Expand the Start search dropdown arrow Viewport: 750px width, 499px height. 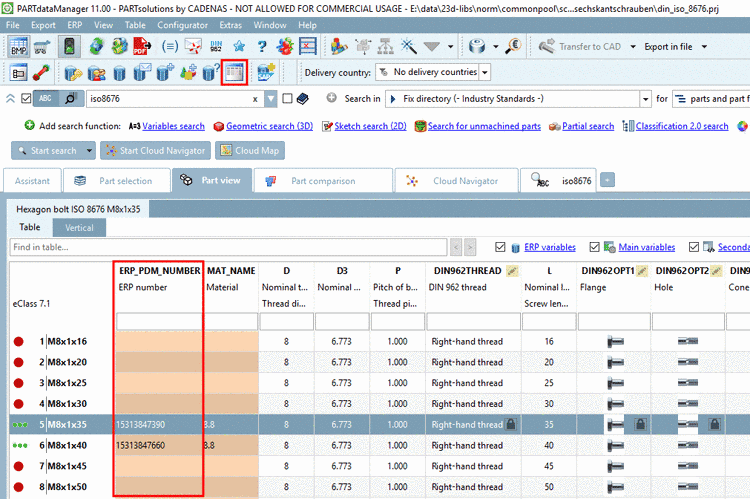click(x=90, y=151)
